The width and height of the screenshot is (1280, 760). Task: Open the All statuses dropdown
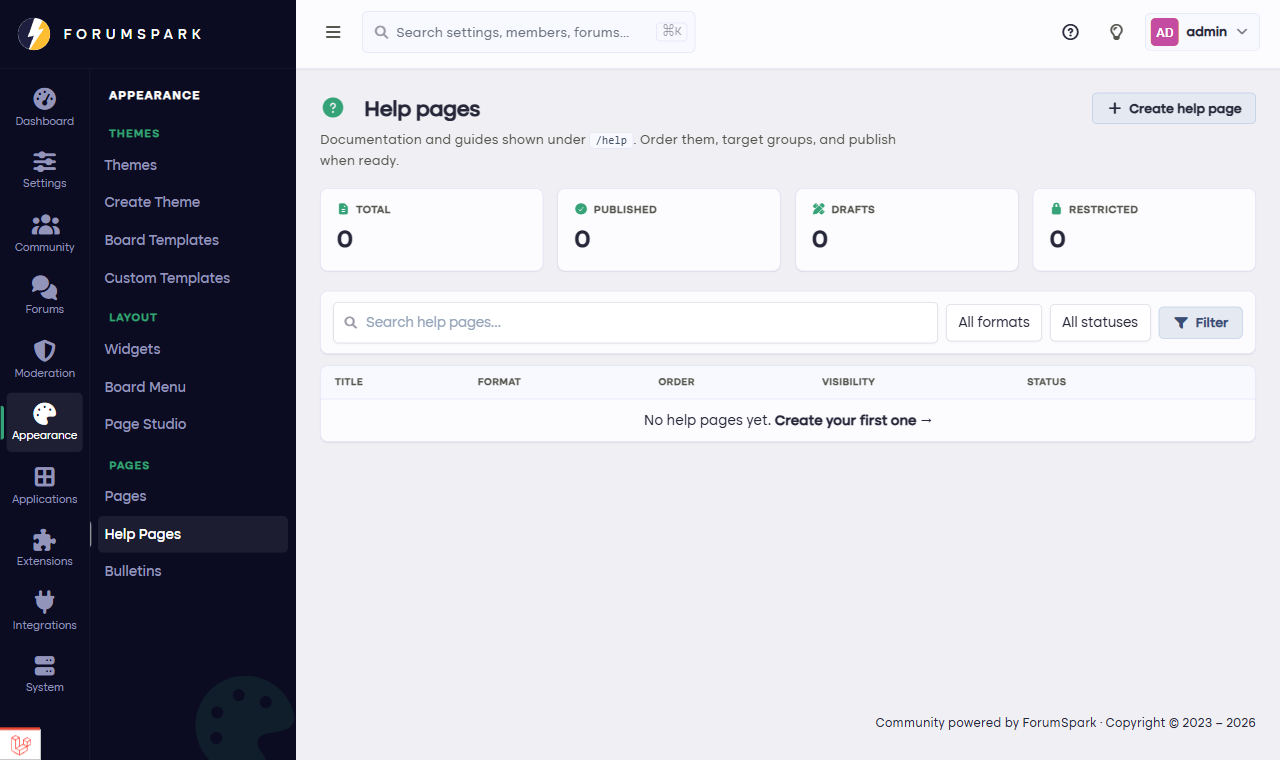click(x=1100, y=323)
